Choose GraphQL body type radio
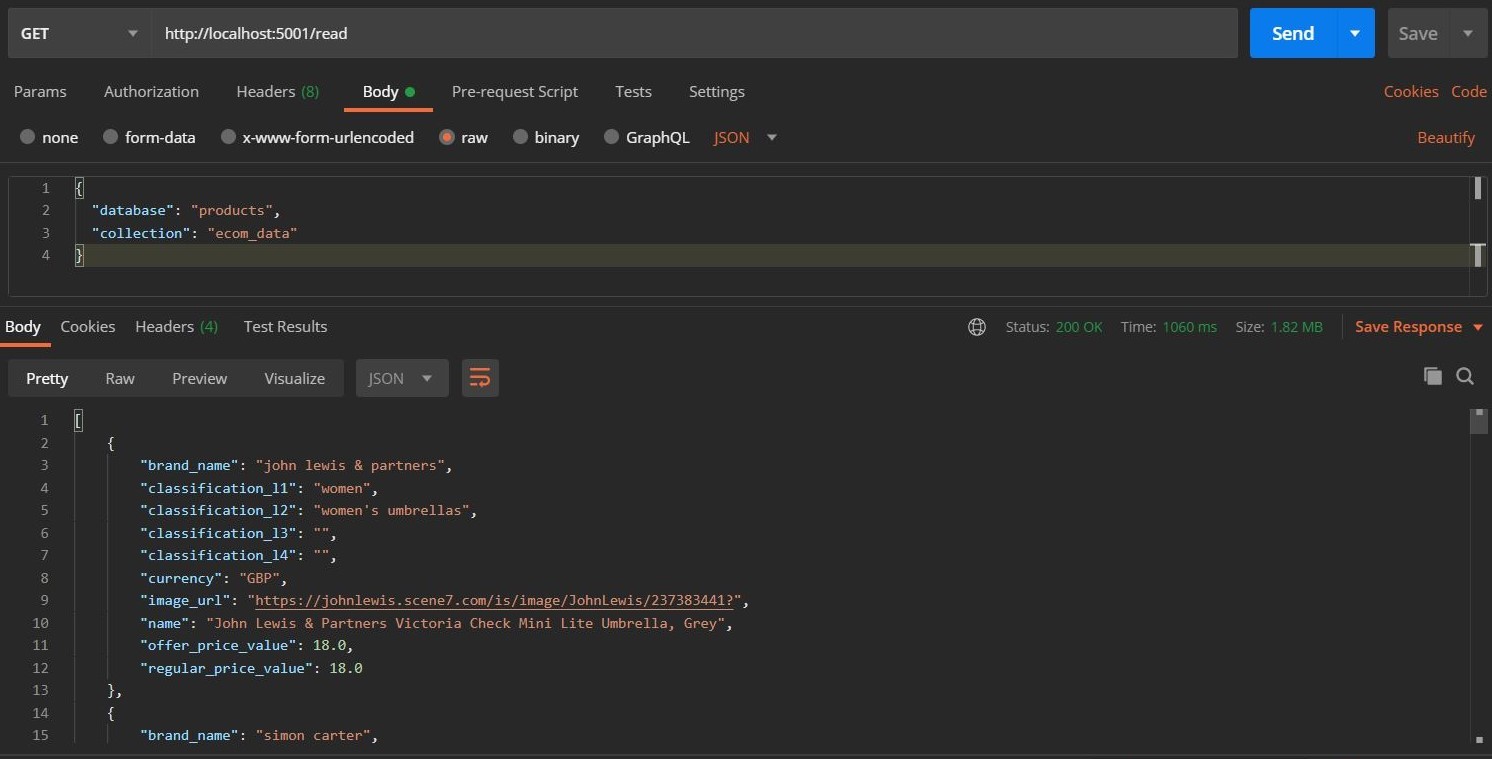Viewport: 1492px width, 759px height. (612, 137)
